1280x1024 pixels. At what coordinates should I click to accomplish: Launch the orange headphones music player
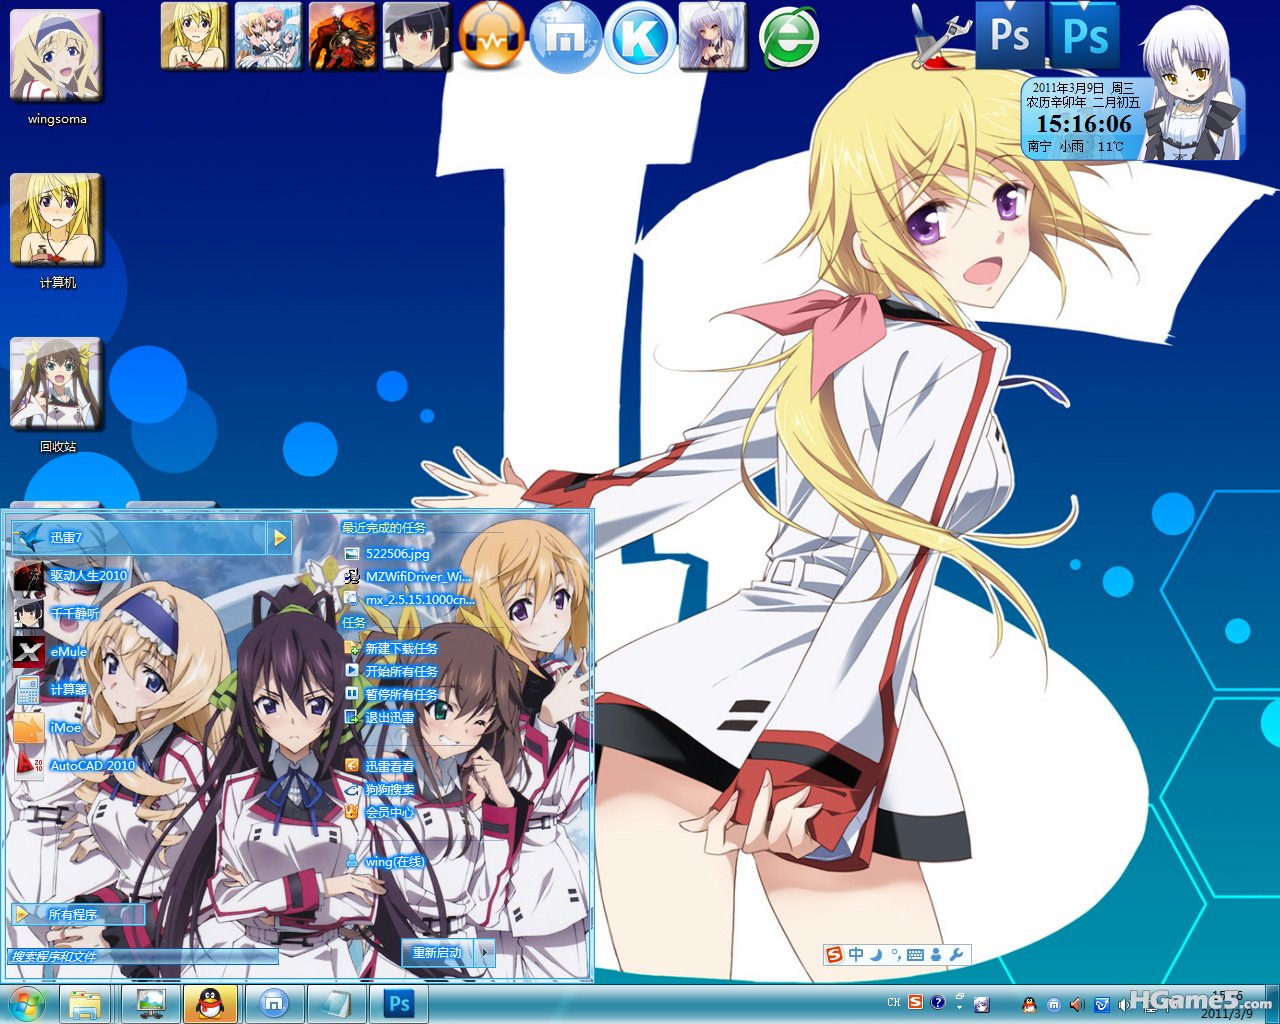point(492,37)
